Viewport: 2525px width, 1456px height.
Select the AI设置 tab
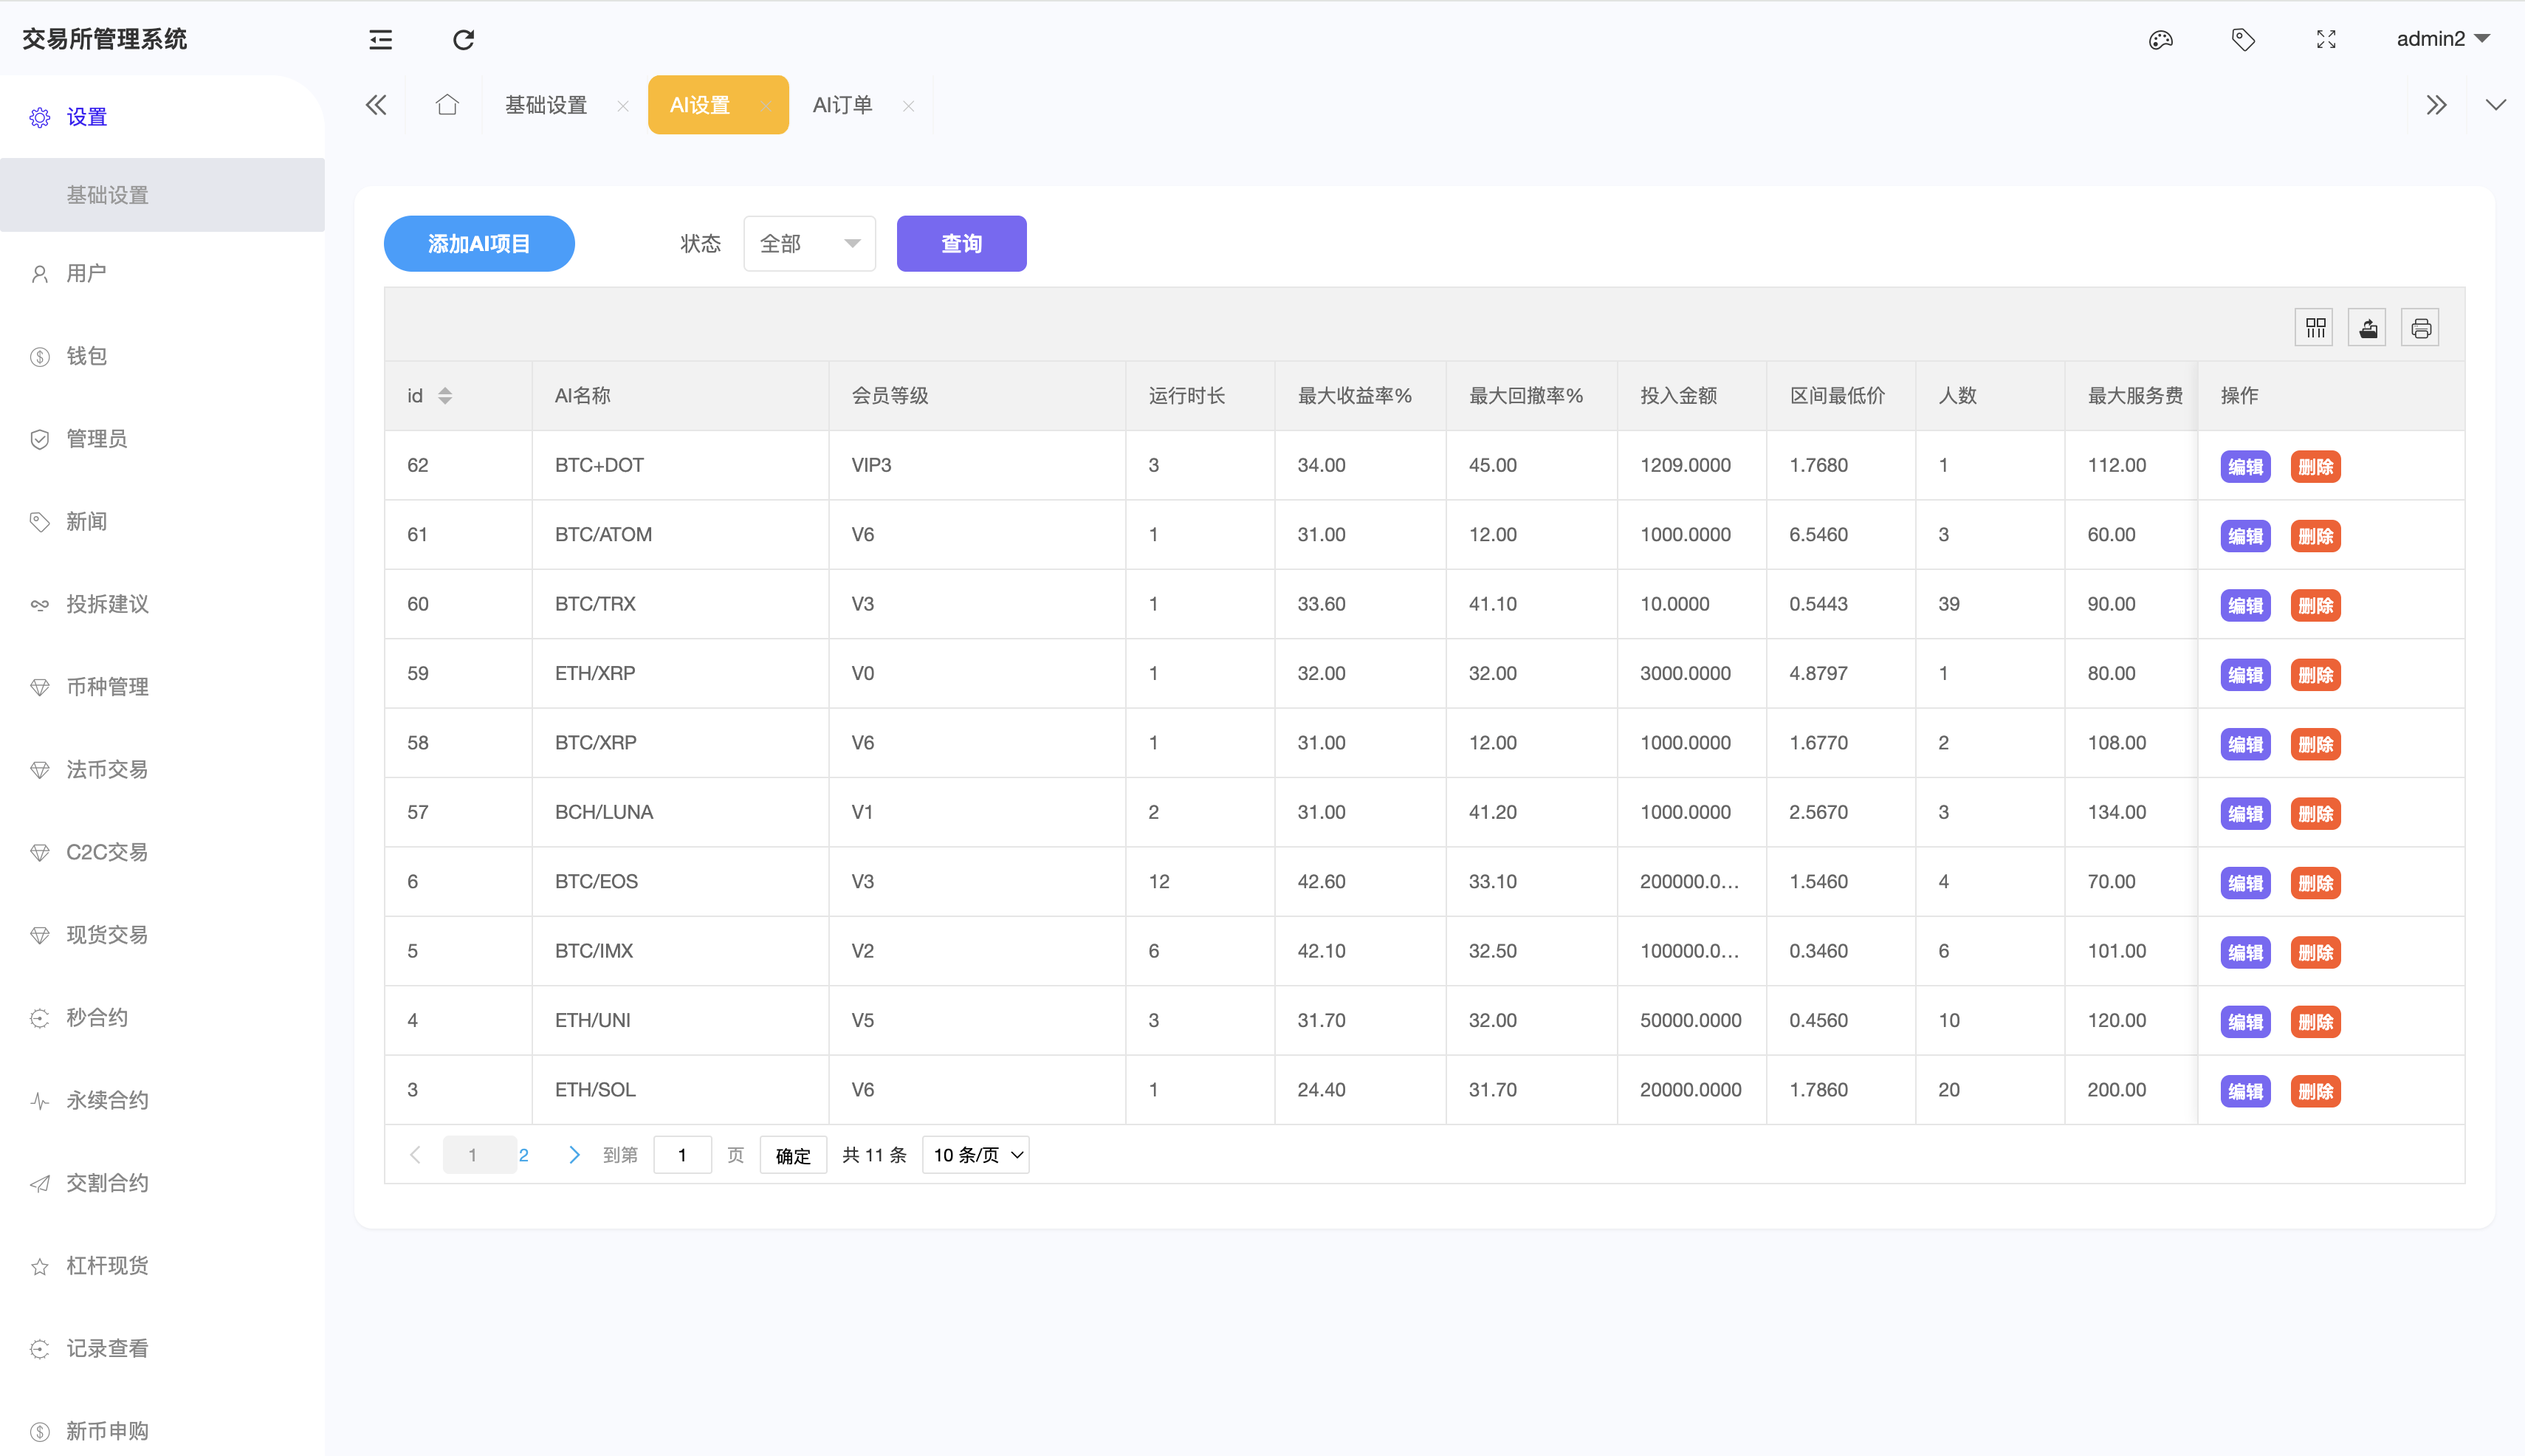pos(700,105)
